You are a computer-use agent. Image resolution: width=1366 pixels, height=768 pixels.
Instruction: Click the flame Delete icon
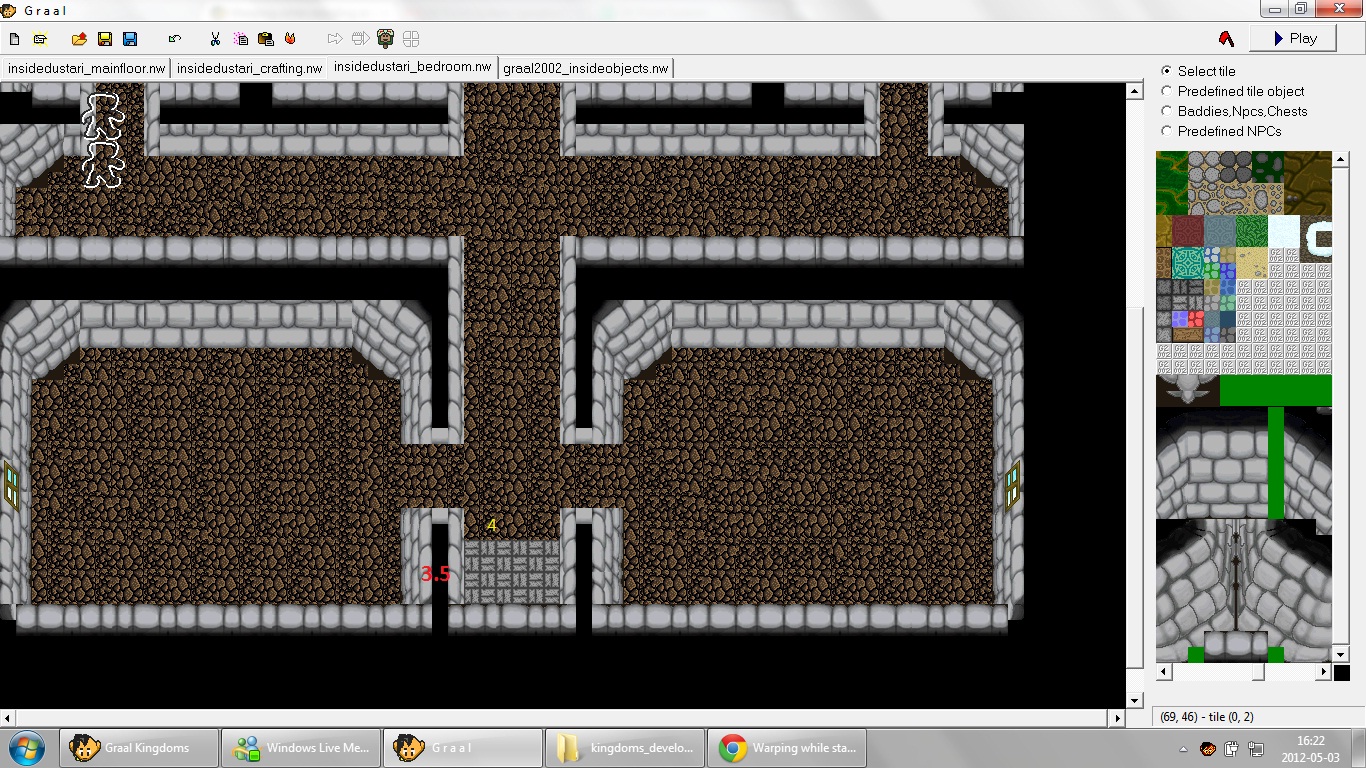[291, 39]
